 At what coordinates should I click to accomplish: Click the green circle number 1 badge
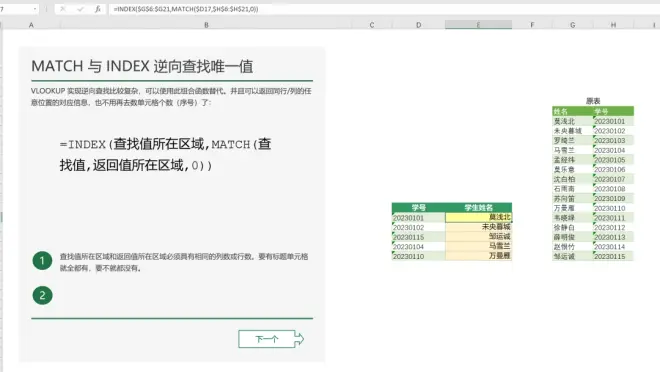pyautogui.click(x=42, y=261)
